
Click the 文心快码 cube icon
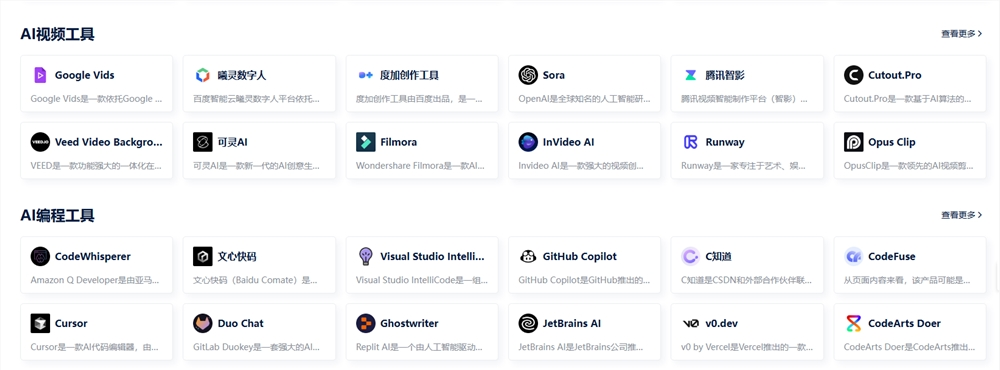click(203, 256)
